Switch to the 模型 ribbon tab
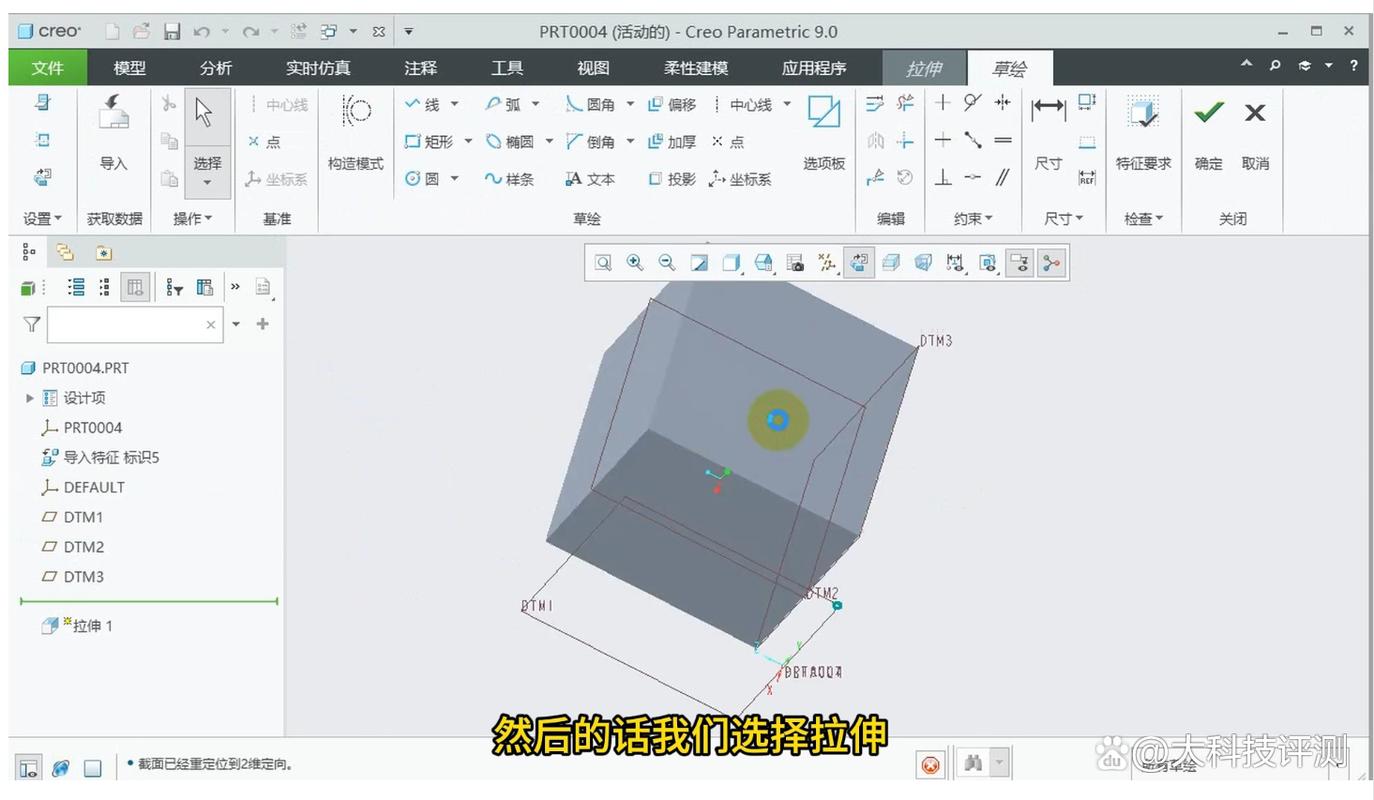Viewport: 1374px width, 800px height. click(x=129, y=68)
